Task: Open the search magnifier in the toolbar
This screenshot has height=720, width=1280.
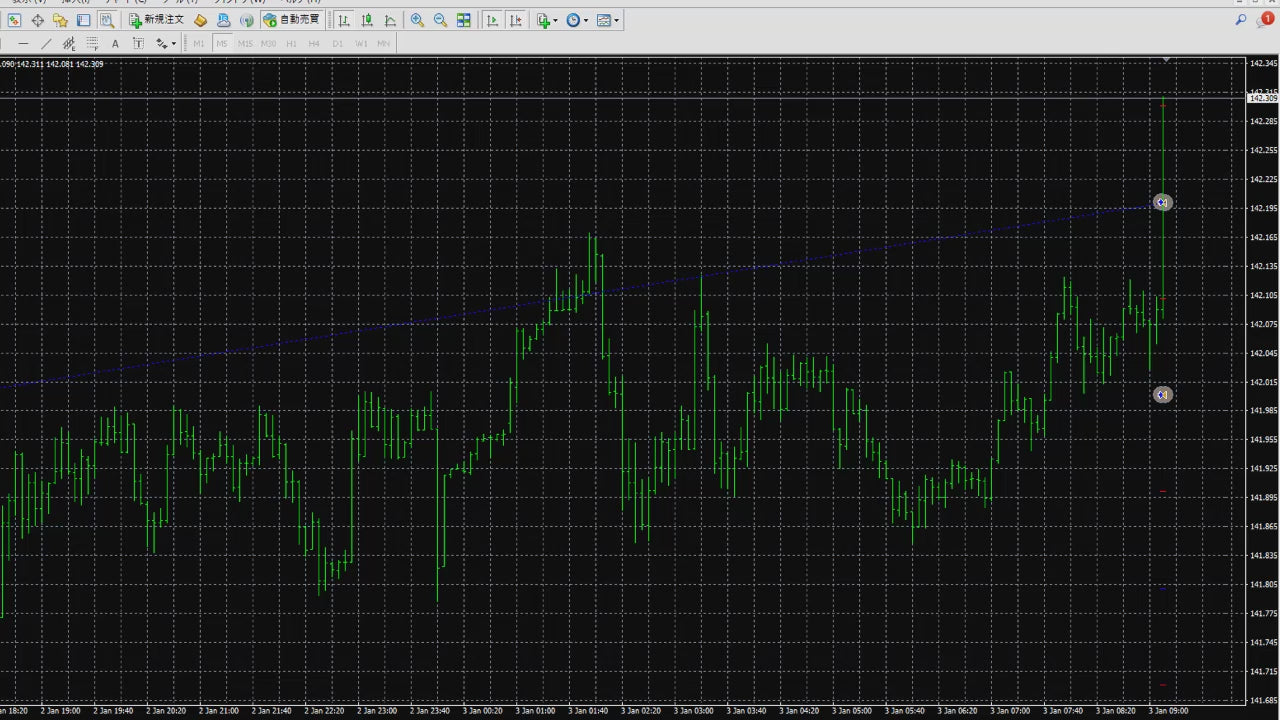Action: (x=1241, y=20)
